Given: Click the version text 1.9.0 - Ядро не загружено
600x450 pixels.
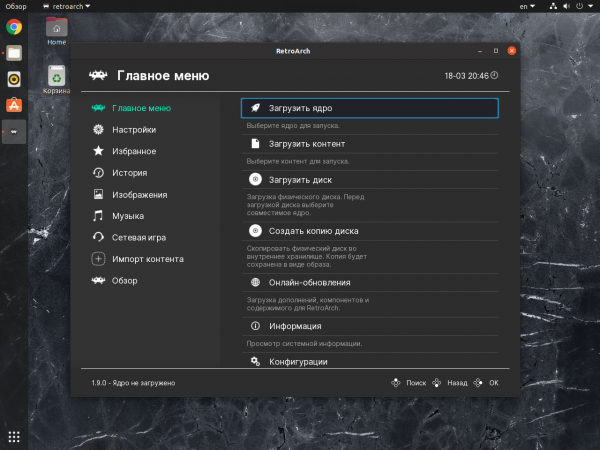Looking at the screenshot, I should (133, 383).
